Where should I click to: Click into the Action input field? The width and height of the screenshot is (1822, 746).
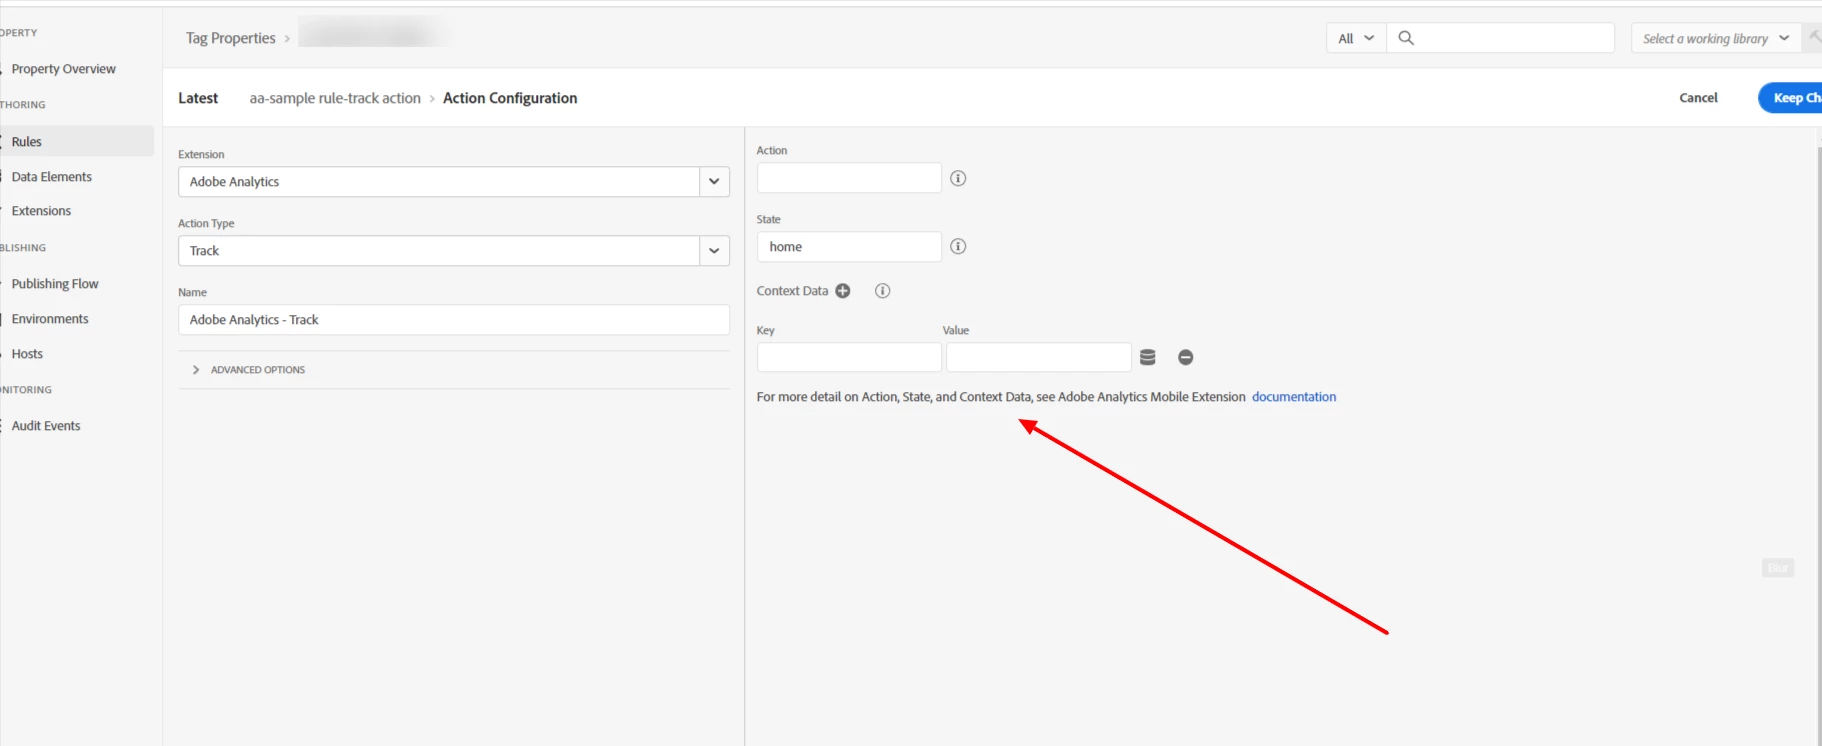tap(849, 178)
